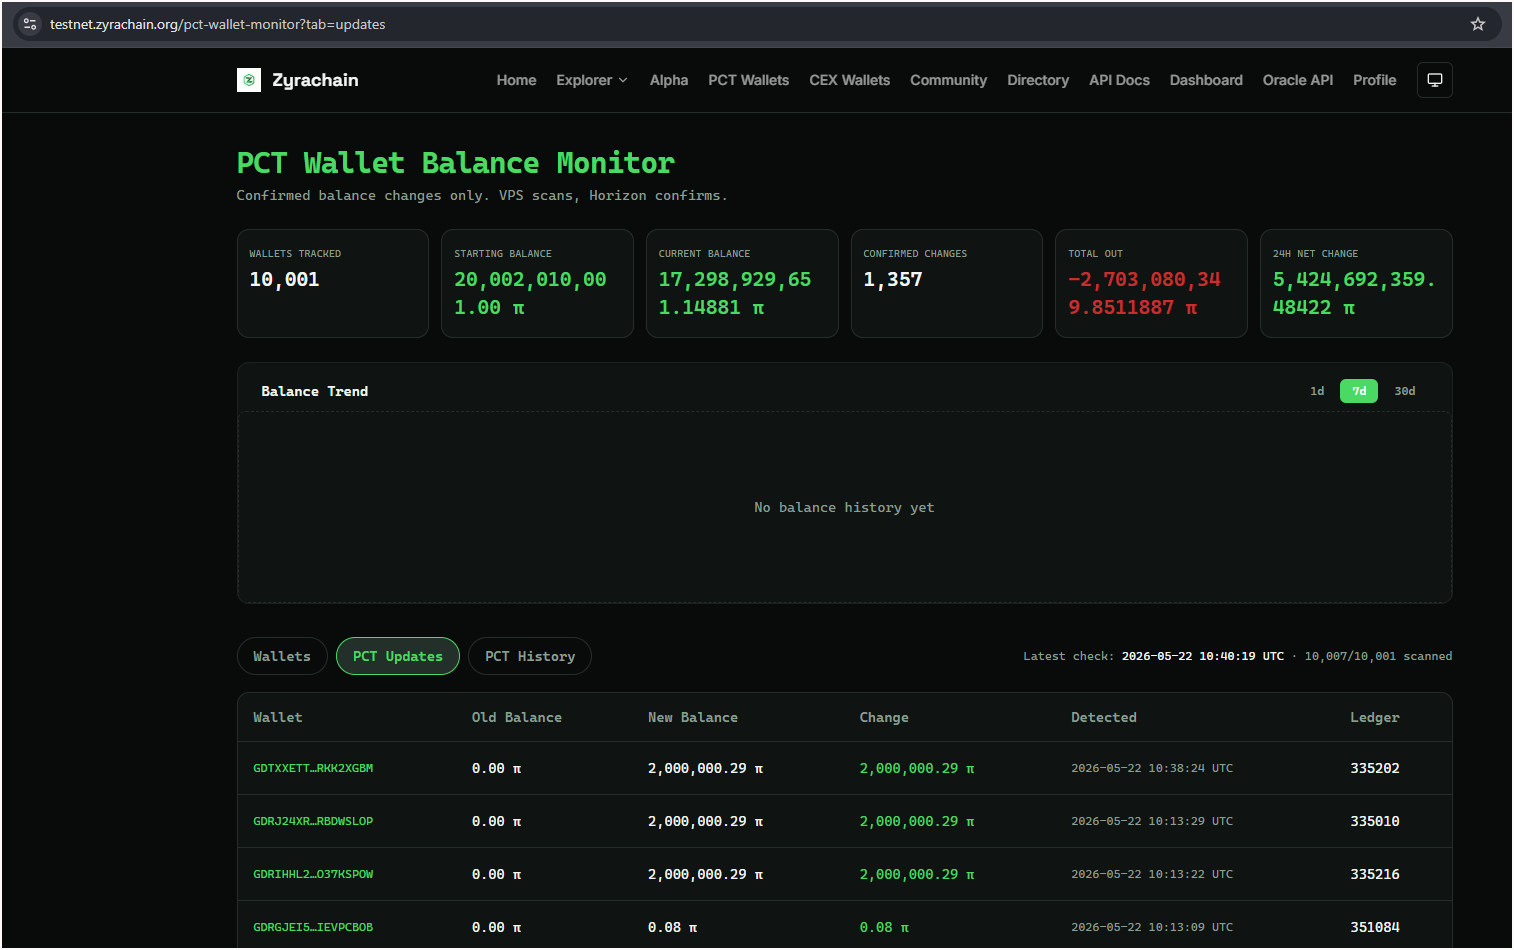Click the "No balance history yet" message
The image size is (1514, 950).
(x=844, y=507)
